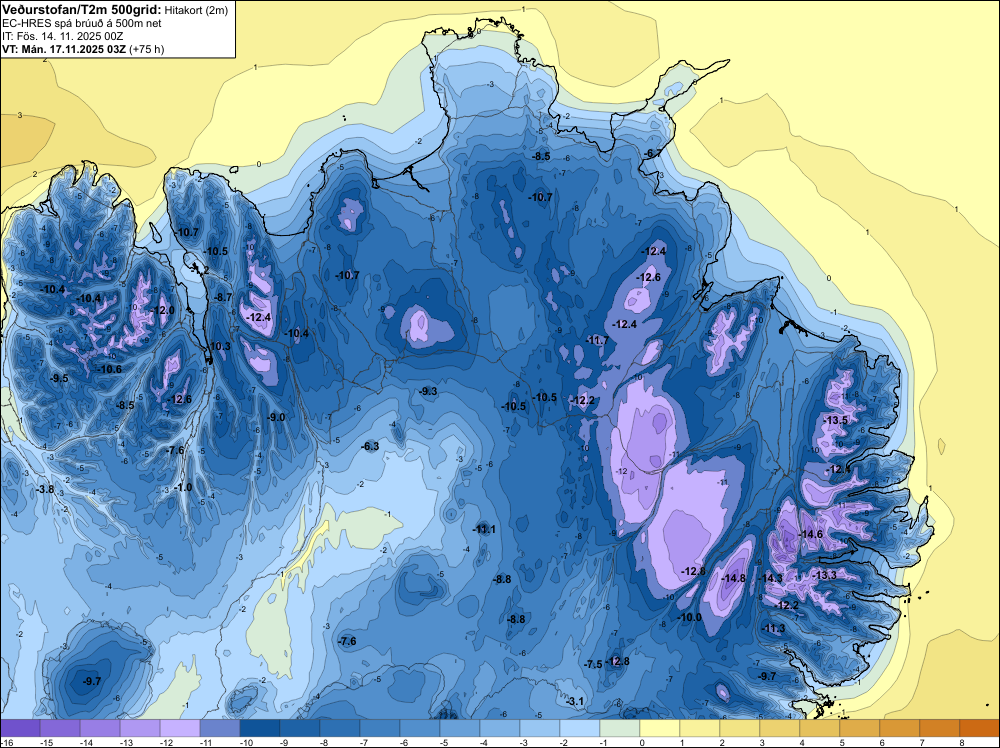Click the -9.3 temperature value
1000x748 pixels.
[x=429, y=391]
